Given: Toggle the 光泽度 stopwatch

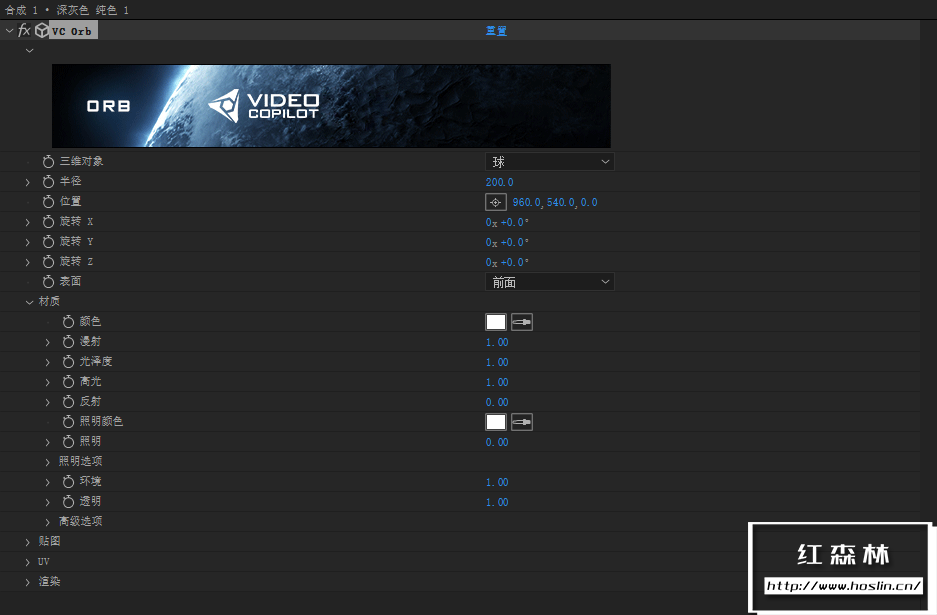Looking at the screenshot, I should 68,362.
